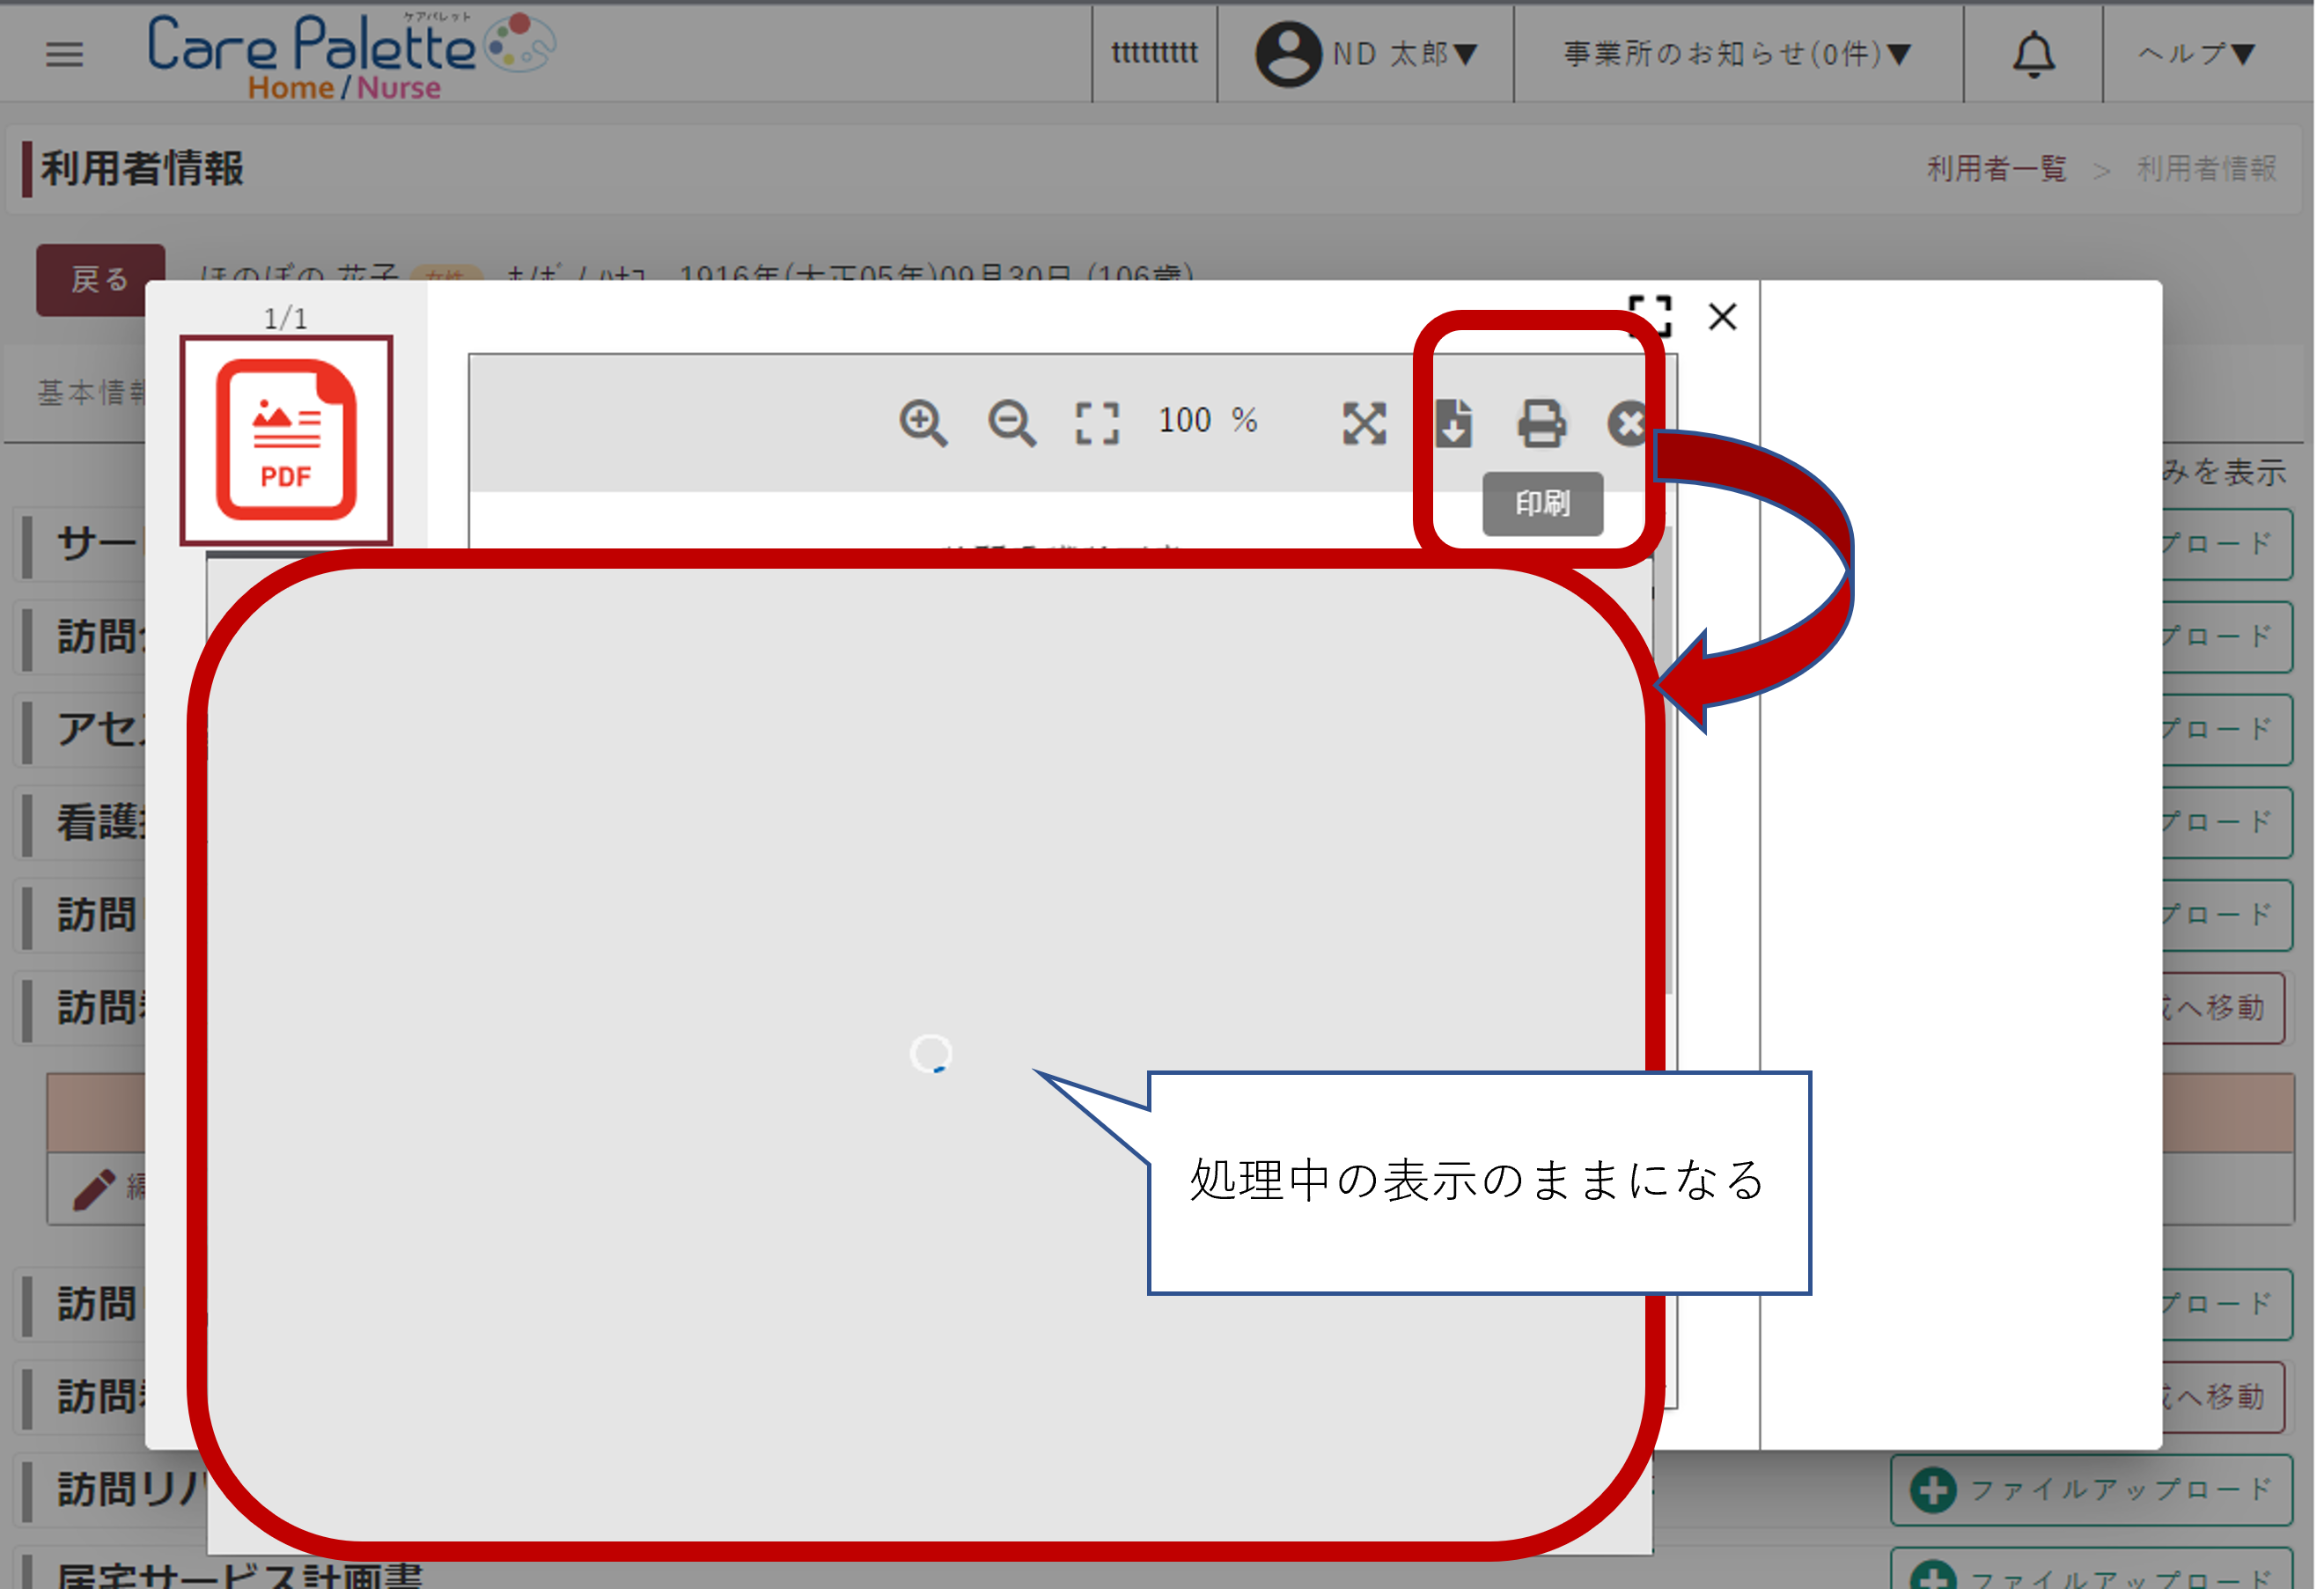Zoom out on the PDF viewer
Viewport: 2324px width, 1589px height.
pos(1011,423)
